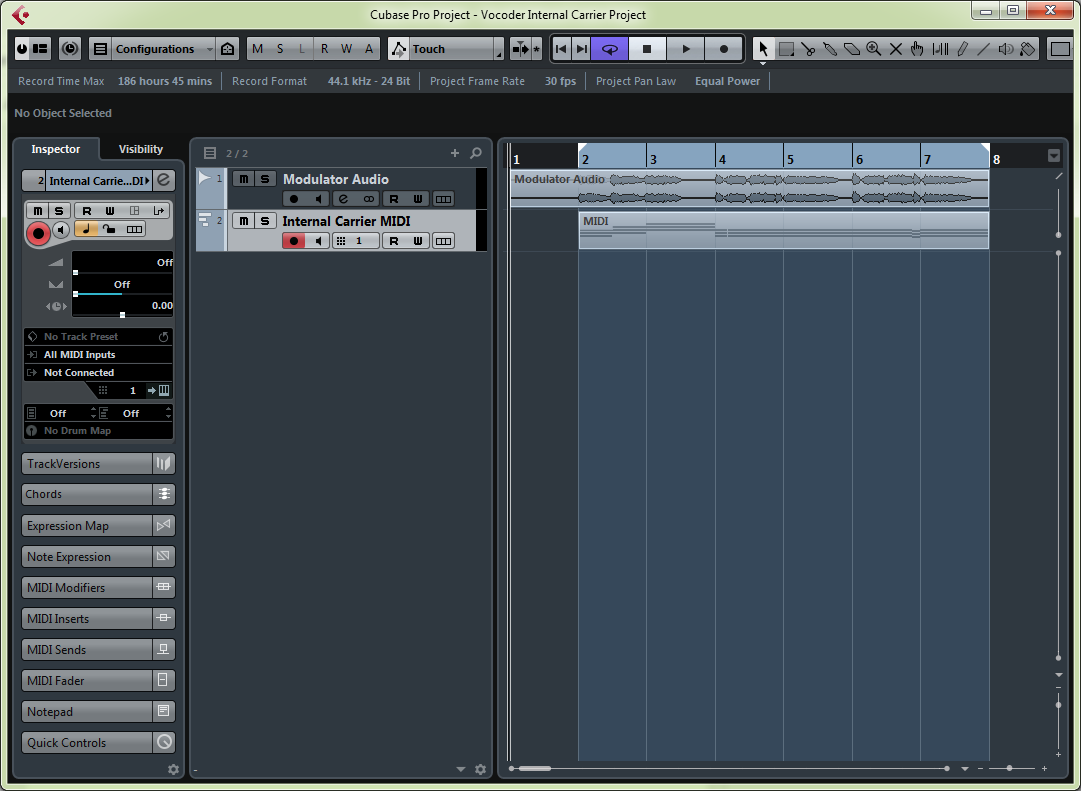Select the Mute X tool

pyautogui.click(x=896, y=49)
